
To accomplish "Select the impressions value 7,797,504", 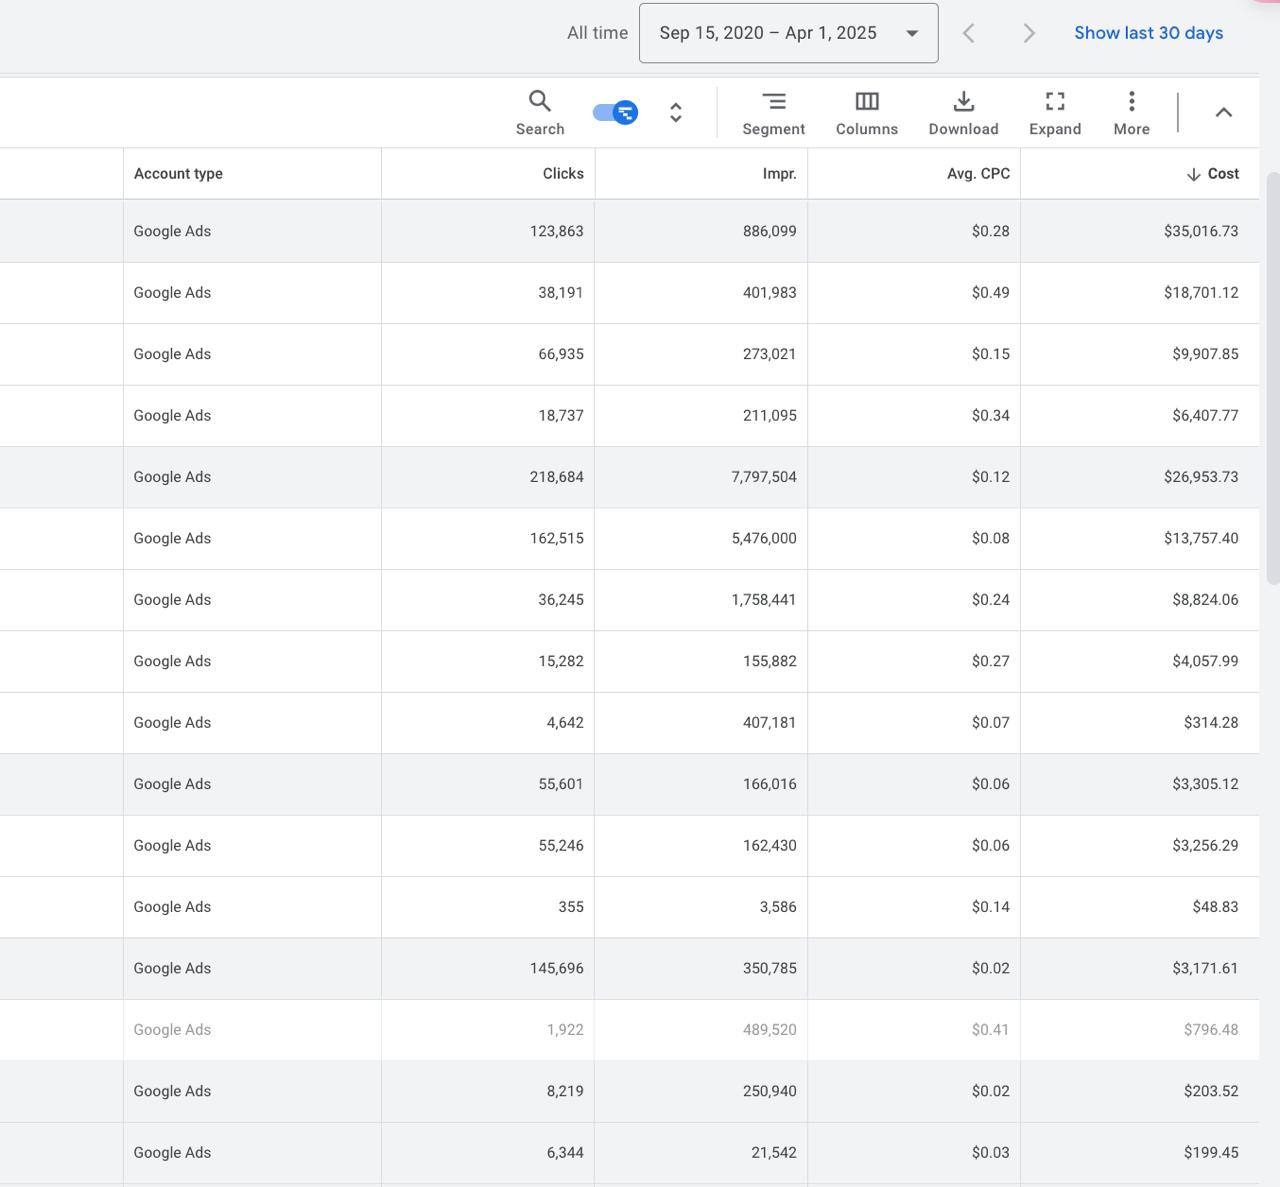I will tap(764, 477).
